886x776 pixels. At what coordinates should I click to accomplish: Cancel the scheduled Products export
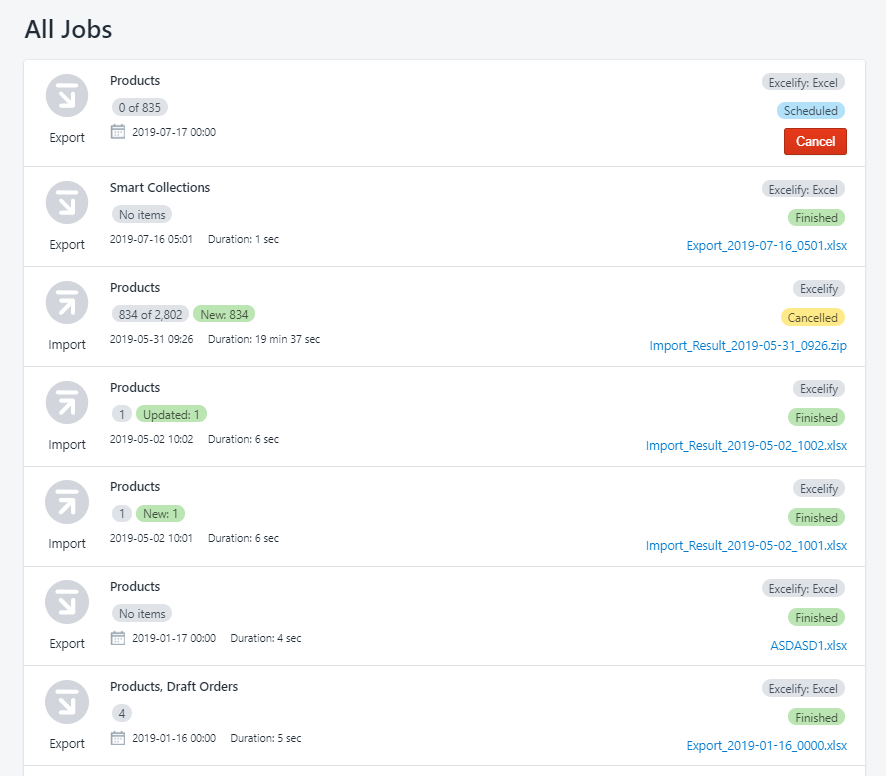815,141
